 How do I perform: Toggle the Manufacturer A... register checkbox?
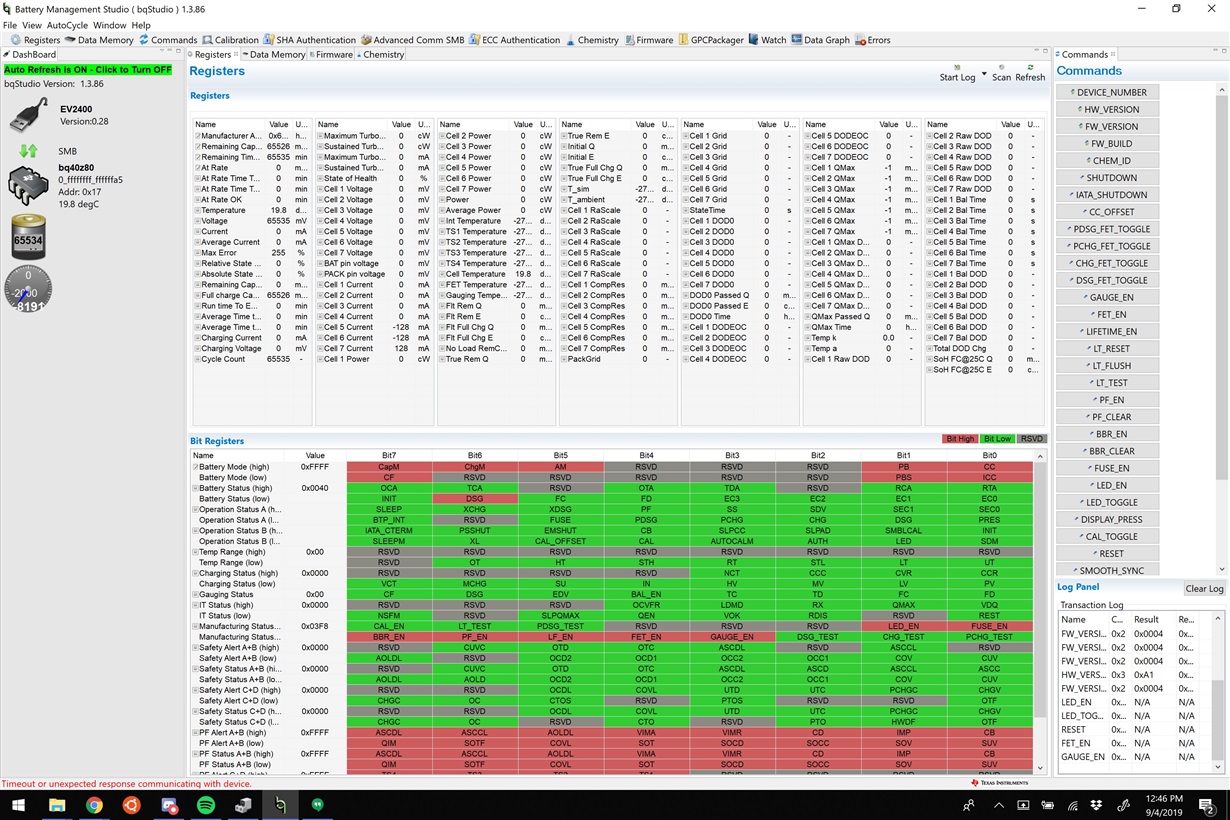pyautogui.click(x=198, y=136)
